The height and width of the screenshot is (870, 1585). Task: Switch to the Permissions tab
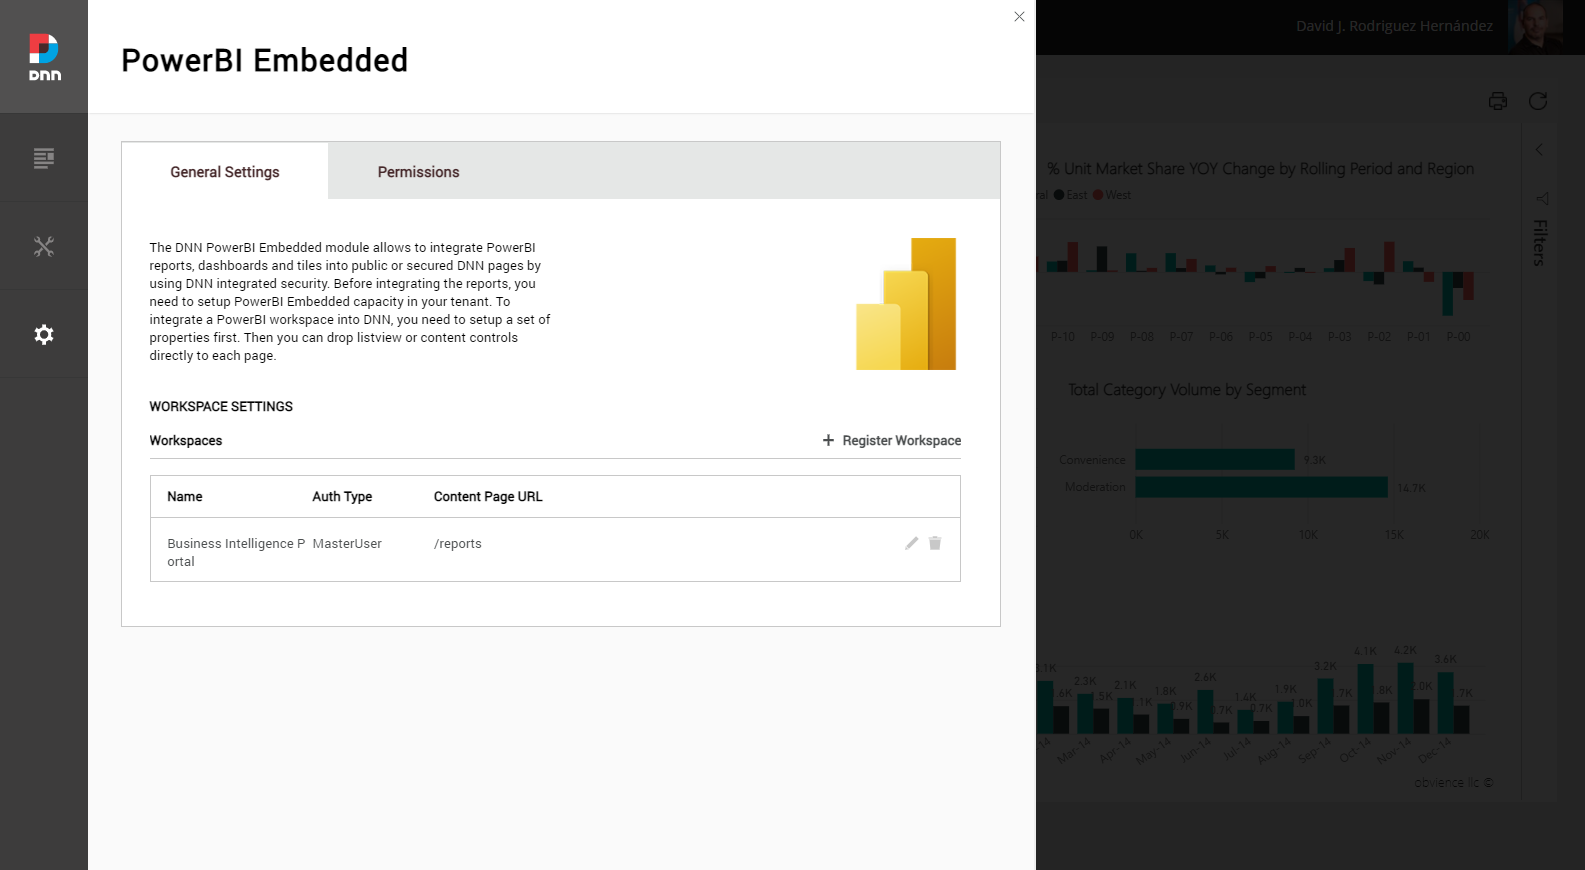coord(418,172)
